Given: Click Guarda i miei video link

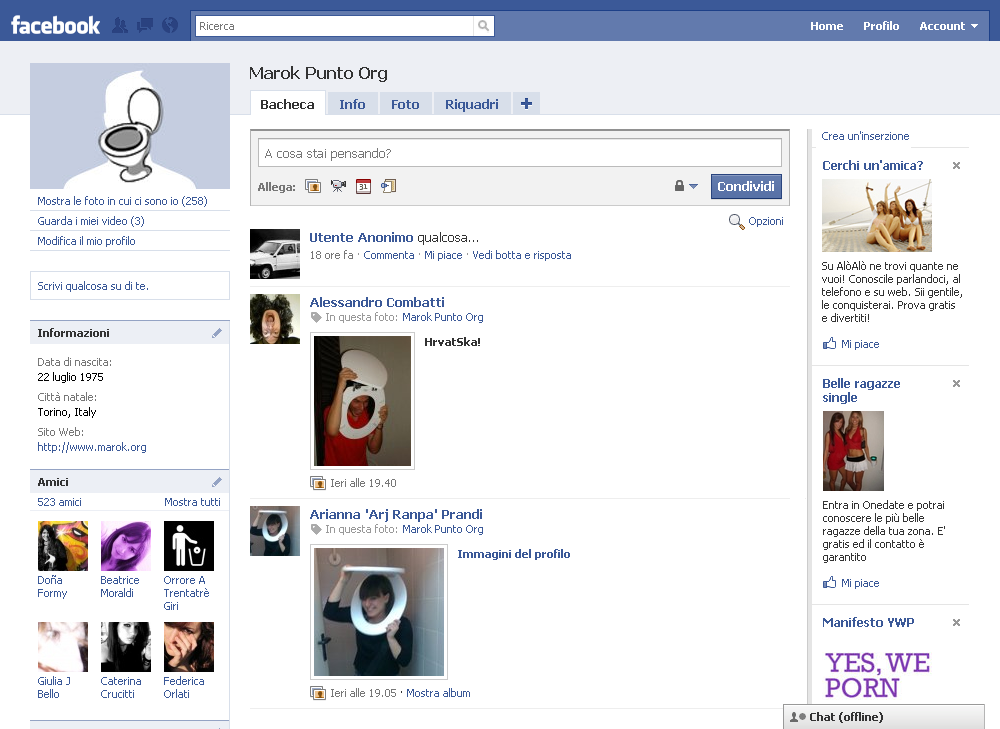Looking at the screenshot, I should tap(91, 221).
